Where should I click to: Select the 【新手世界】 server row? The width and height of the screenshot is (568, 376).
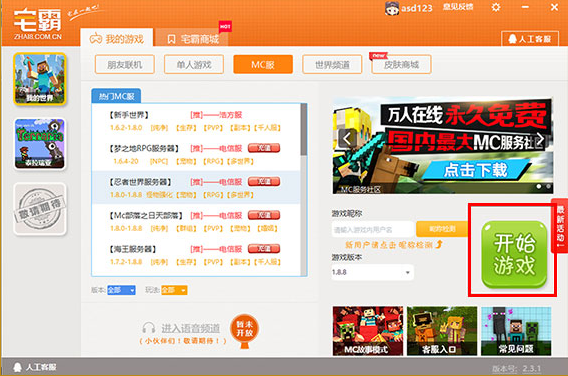pyautogui.click(x=196, y=121)
